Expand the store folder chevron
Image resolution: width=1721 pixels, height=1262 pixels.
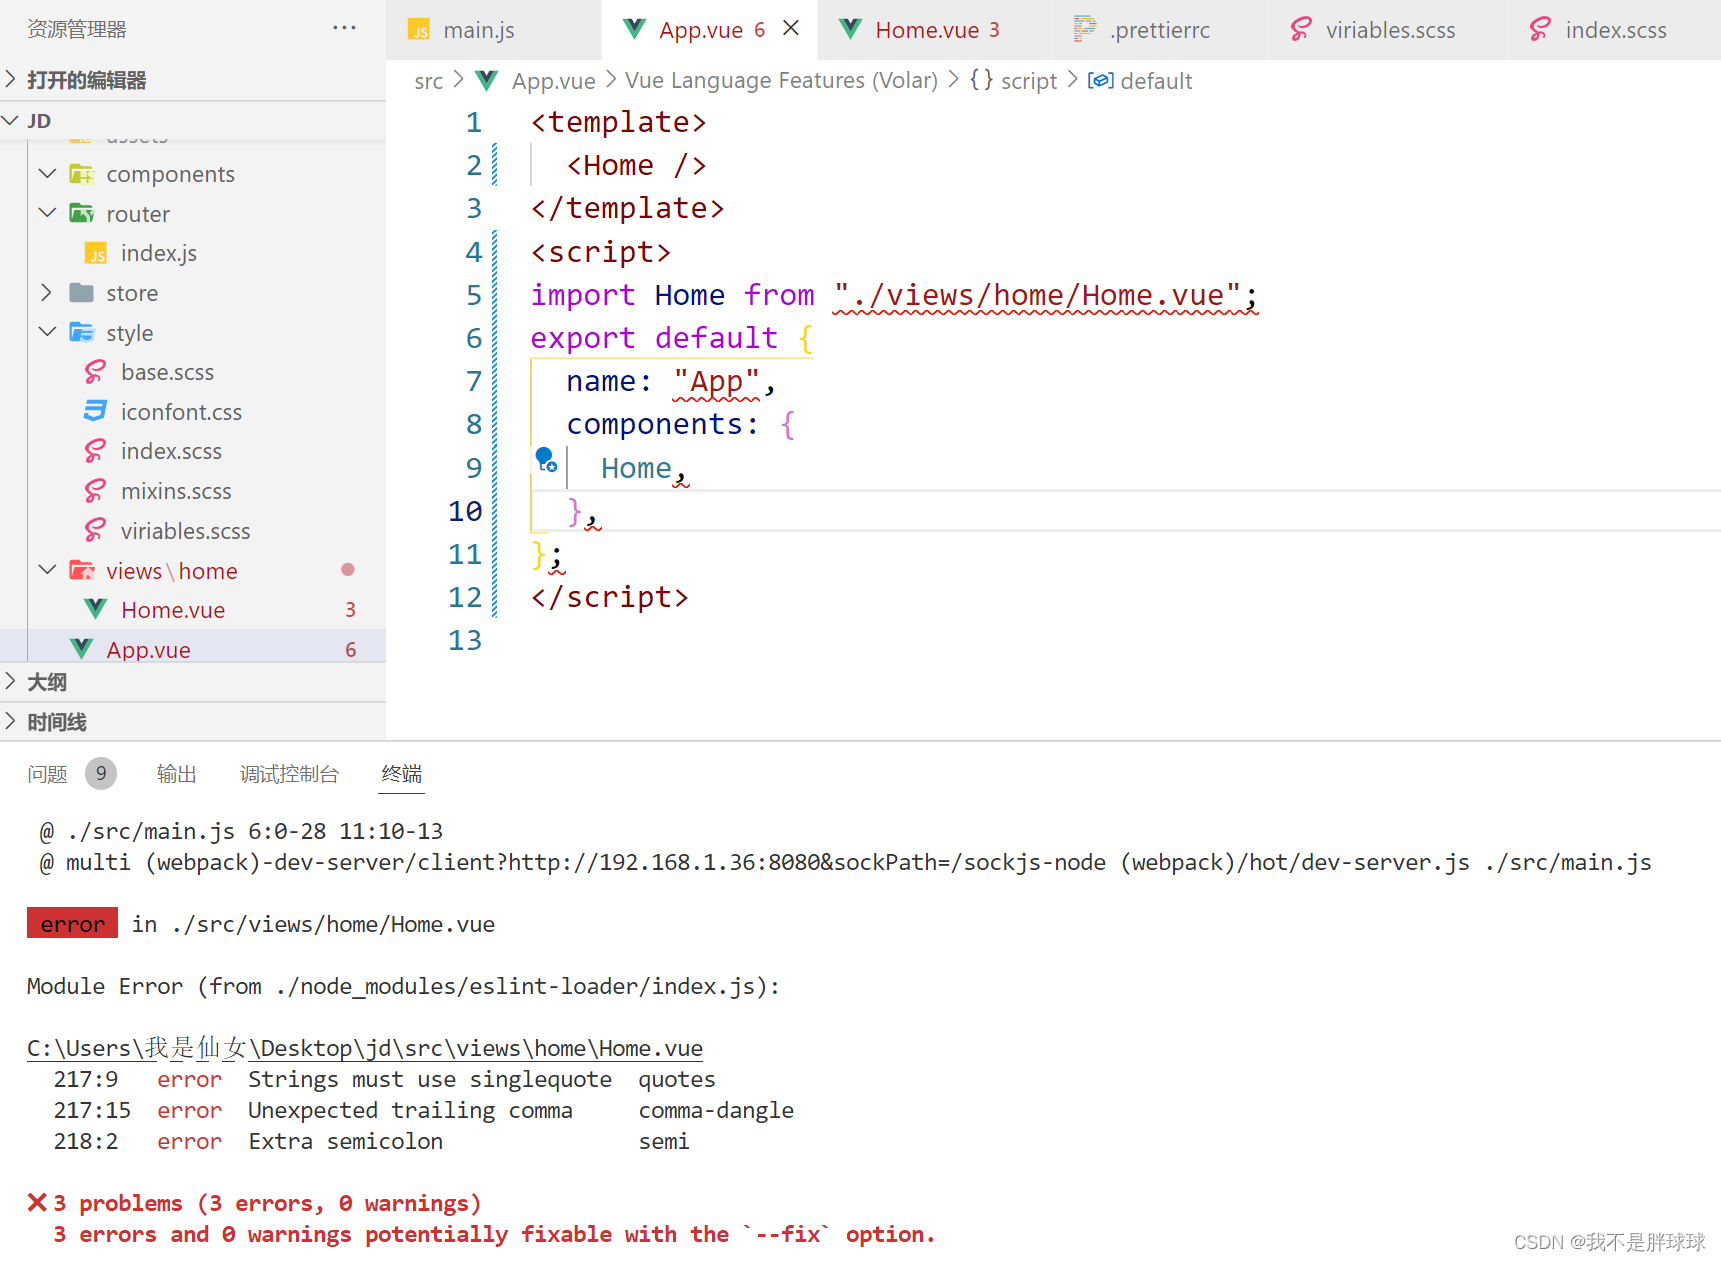[47, 292]
